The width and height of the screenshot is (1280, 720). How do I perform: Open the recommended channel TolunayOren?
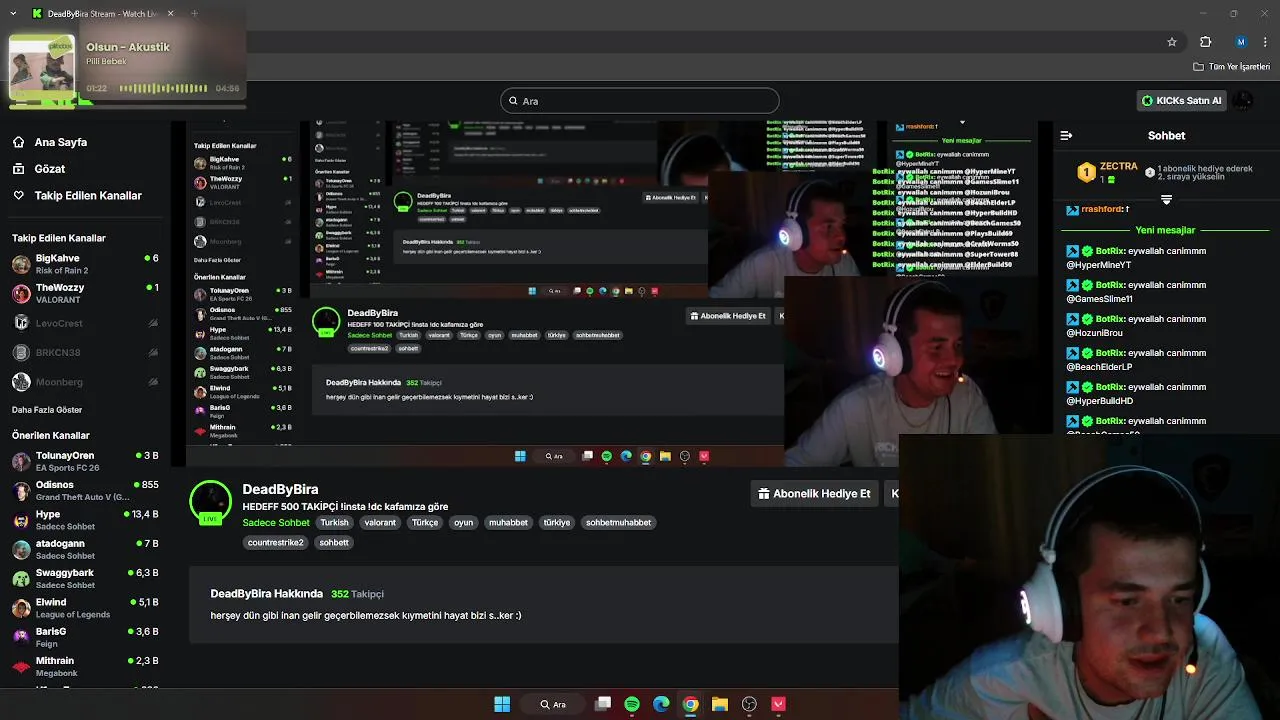[85, 461]
